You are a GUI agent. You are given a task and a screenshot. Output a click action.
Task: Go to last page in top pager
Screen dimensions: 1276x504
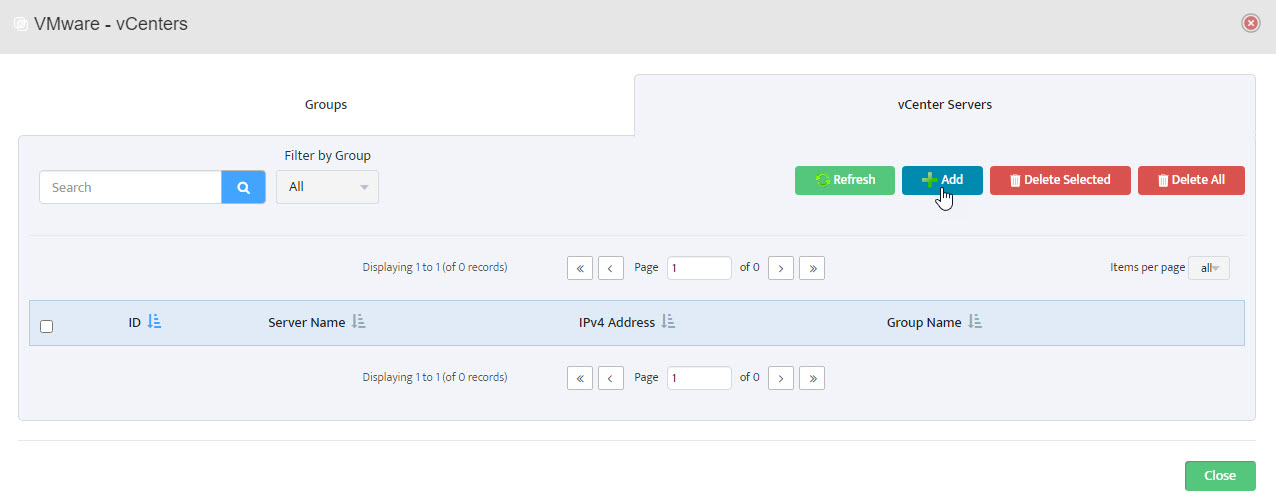pyautogui.click(x=812, y=268)
